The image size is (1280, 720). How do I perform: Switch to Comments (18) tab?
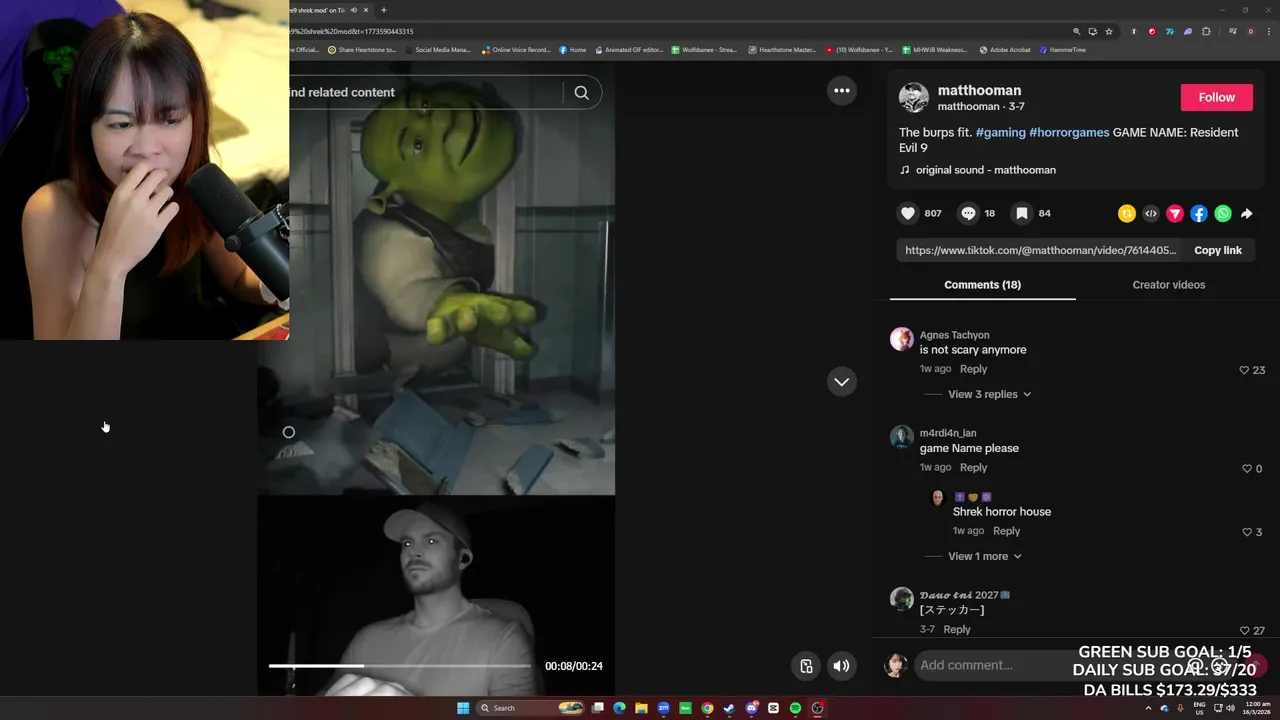tap(982, 285)
